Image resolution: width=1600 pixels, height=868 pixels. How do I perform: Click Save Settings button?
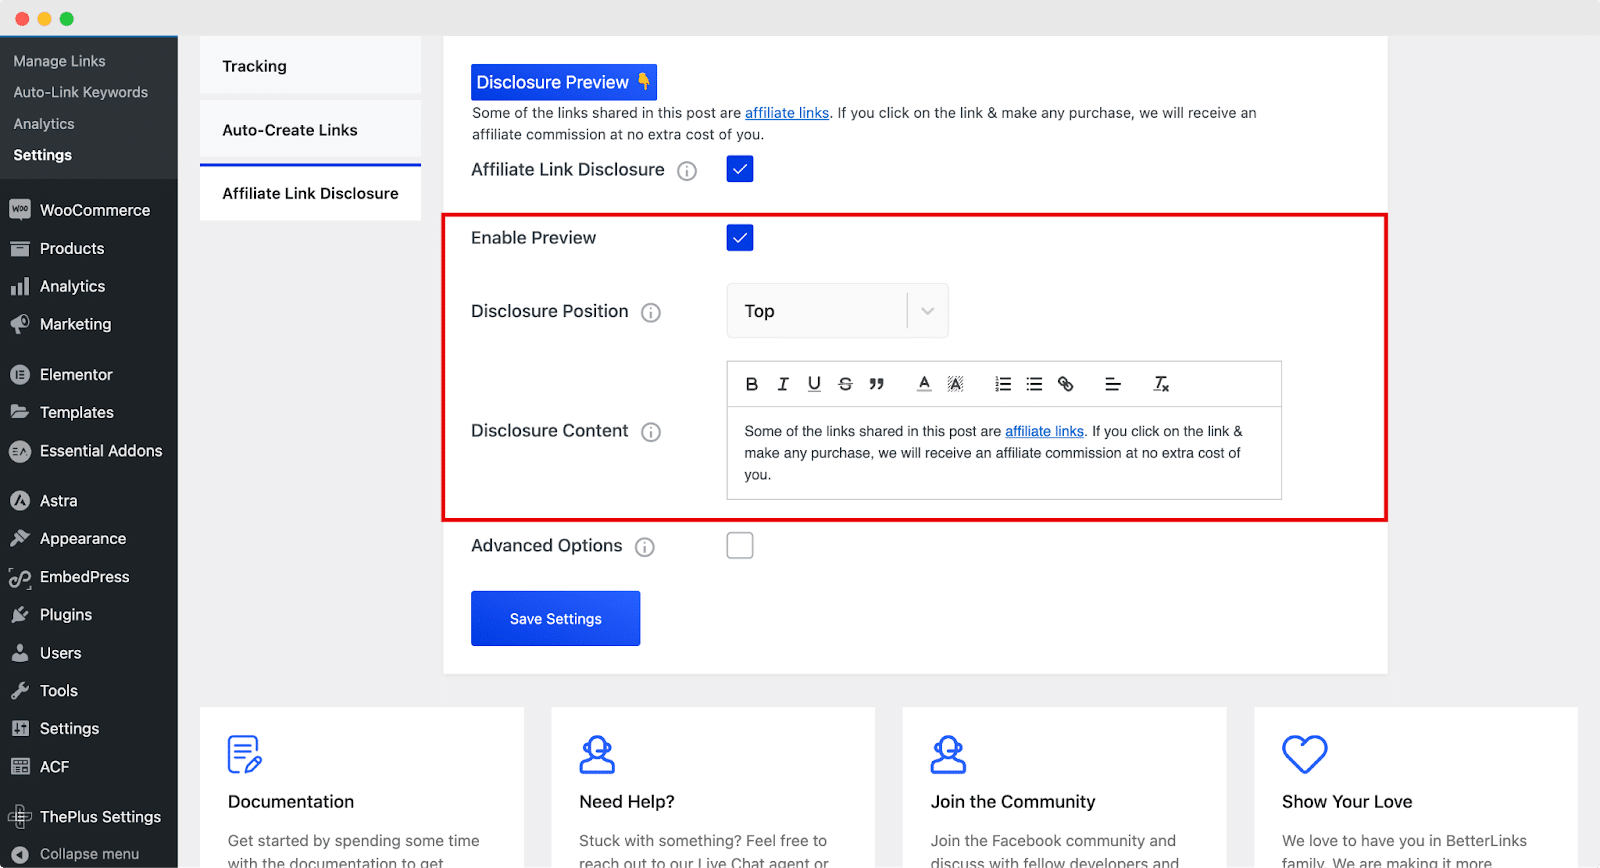point(556,619)
